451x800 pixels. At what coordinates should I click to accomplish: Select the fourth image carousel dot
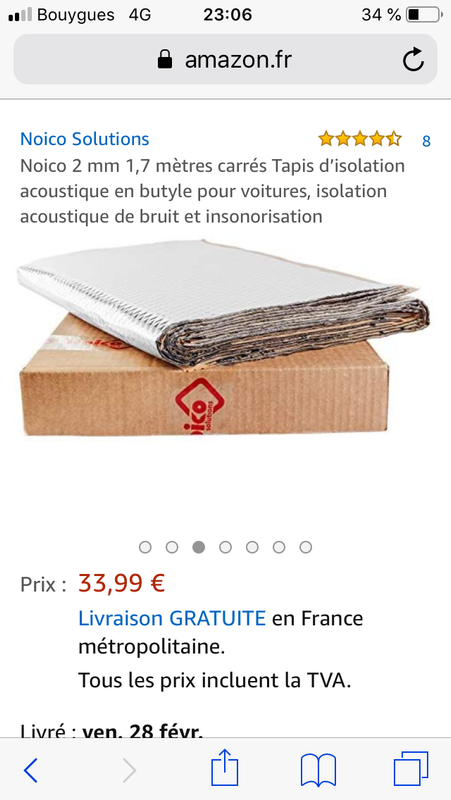click(225, 547)
